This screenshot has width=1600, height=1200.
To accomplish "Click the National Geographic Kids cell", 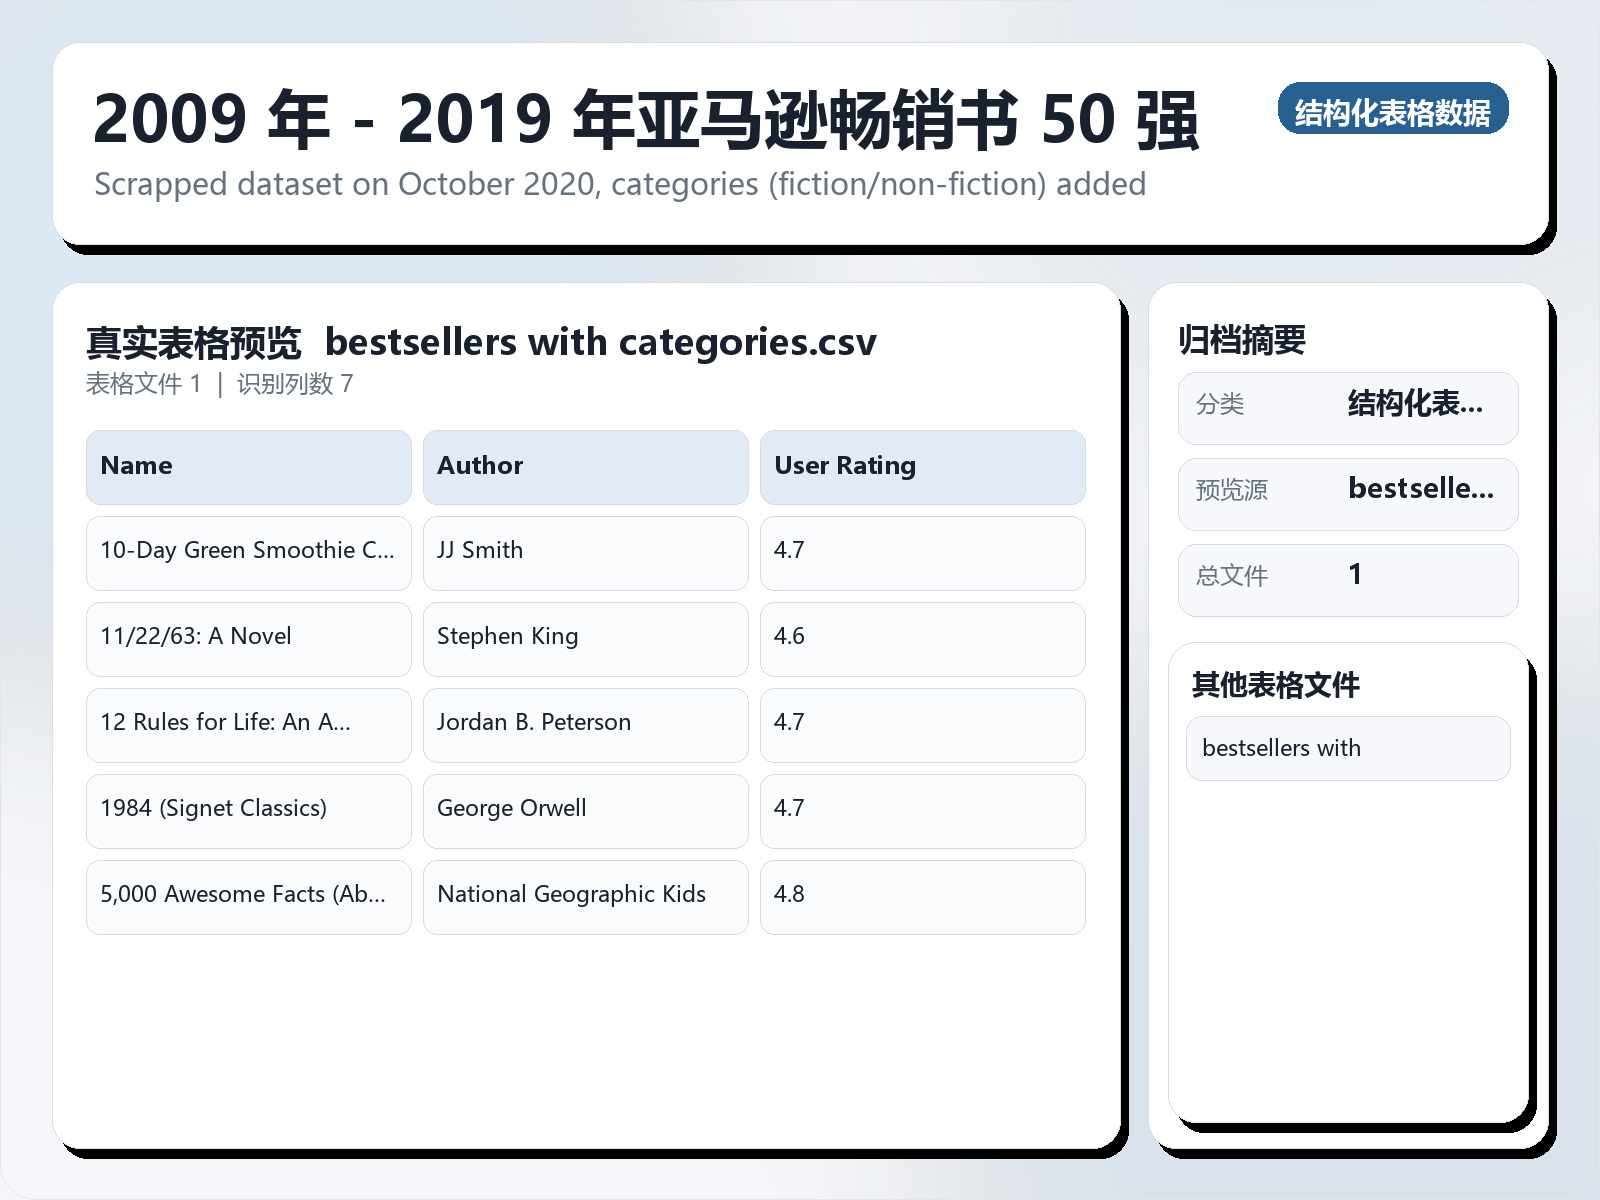I will (x=585, y=896).
